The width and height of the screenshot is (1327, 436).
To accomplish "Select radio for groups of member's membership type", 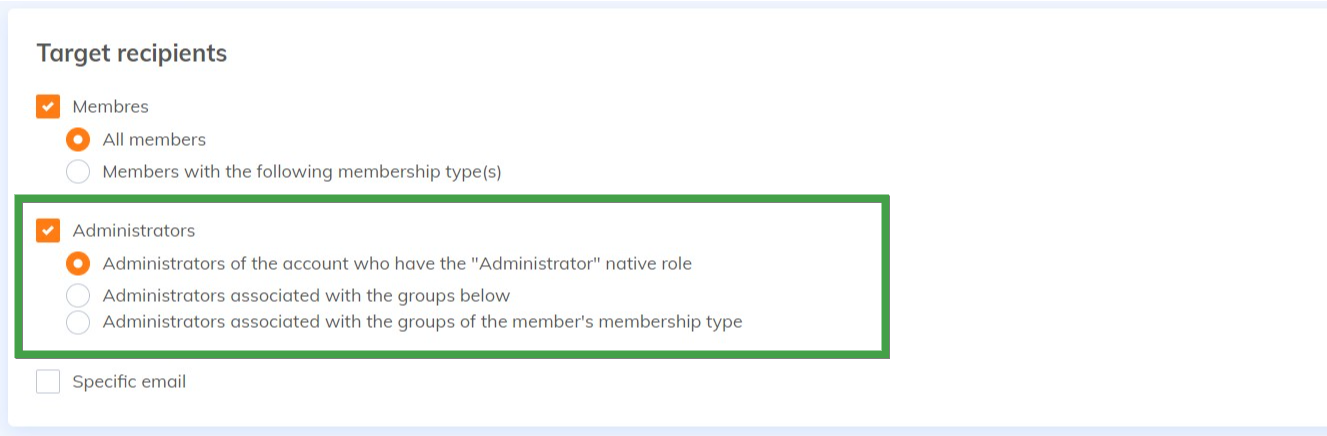I will click(78, 322).
